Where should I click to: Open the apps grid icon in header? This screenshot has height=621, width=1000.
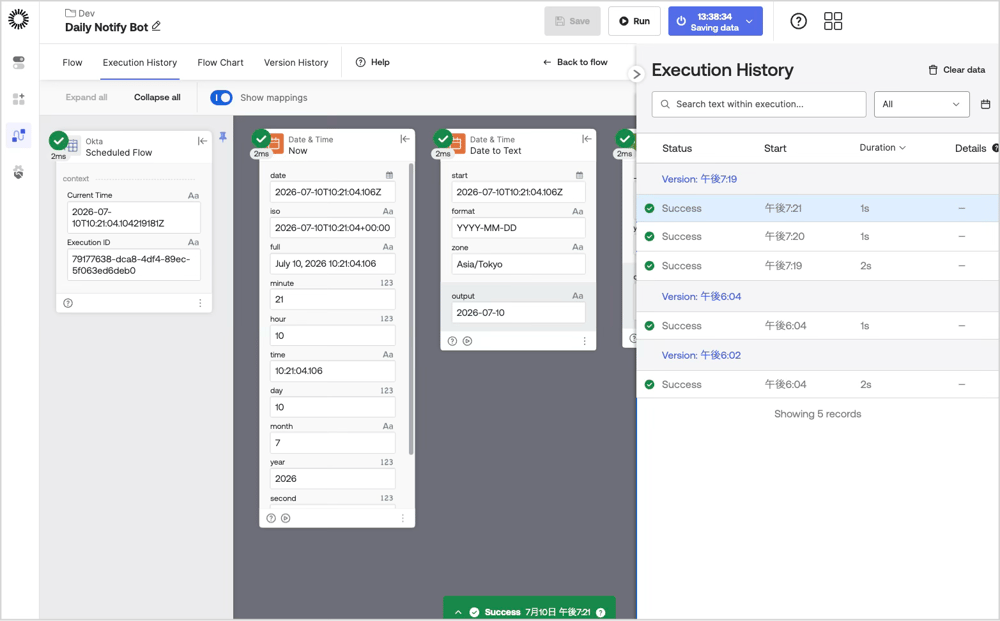[x=832, y=21]
